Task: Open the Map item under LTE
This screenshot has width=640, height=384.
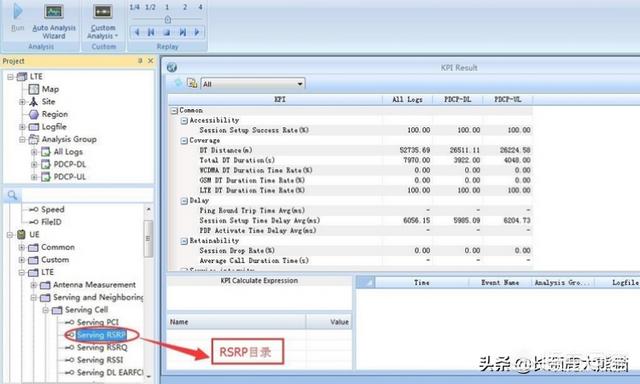Action: tap(50, 89)
